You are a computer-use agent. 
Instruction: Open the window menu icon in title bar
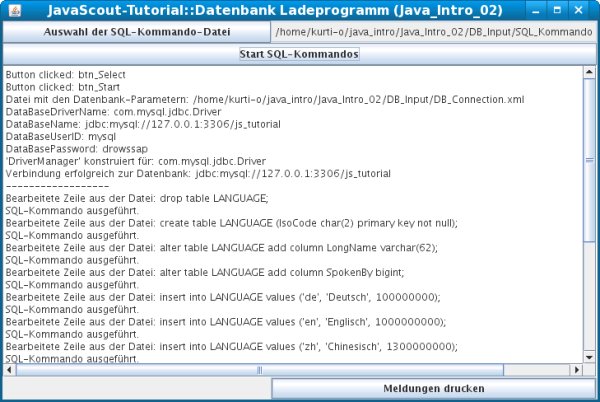pos(11,10)
